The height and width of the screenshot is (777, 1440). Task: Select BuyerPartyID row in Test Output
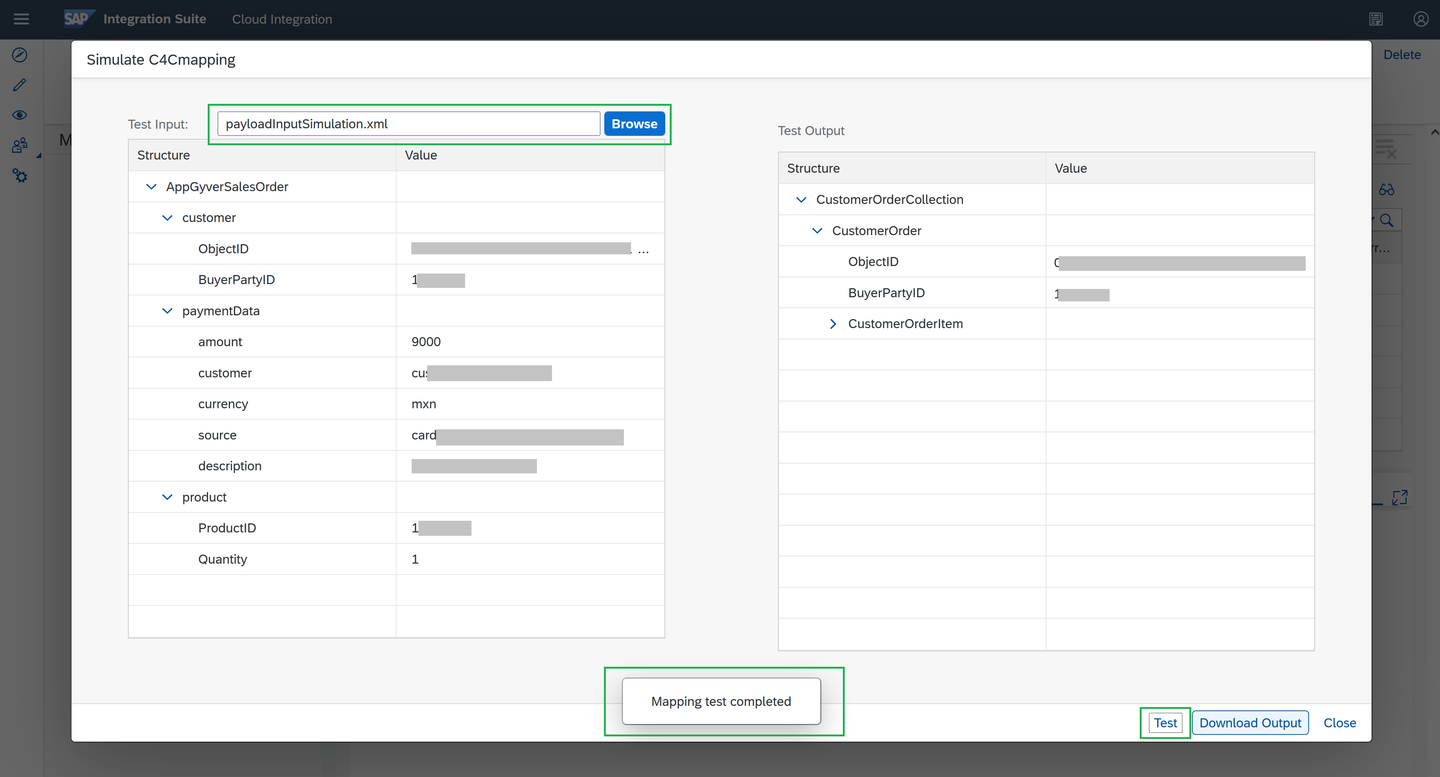coord(1046,293)
